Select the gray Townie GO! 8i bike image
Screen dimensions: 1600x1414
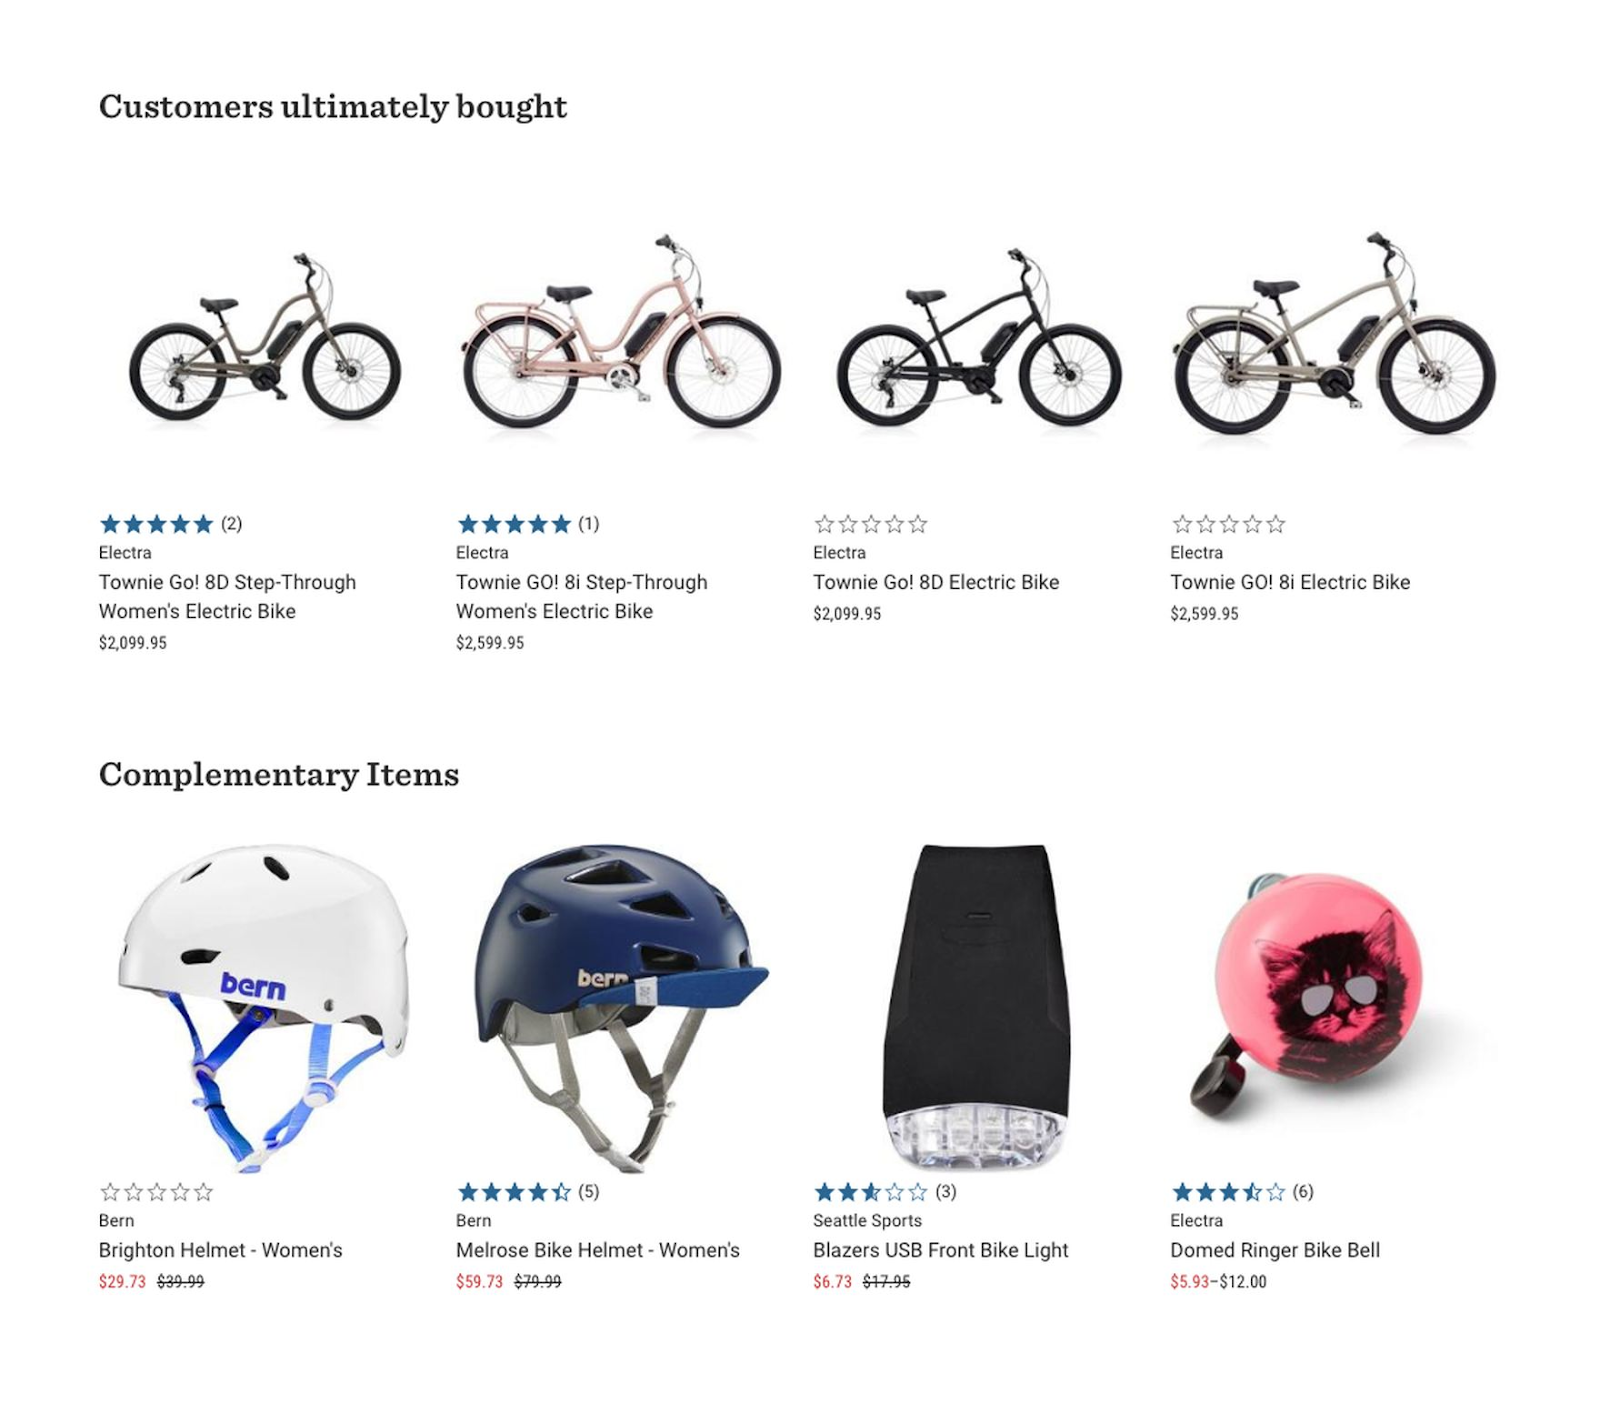[1334, 333]
